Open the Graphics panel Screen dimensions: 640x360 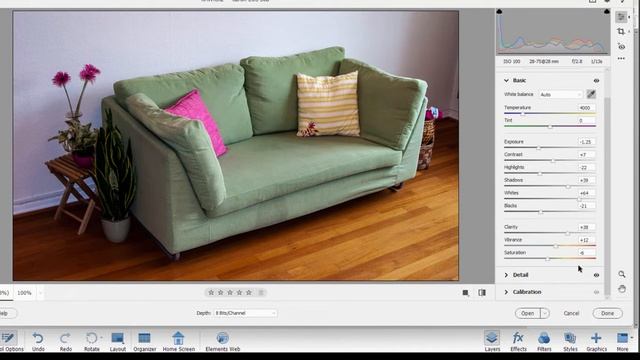pyautogui.click(x=596, y=341)
